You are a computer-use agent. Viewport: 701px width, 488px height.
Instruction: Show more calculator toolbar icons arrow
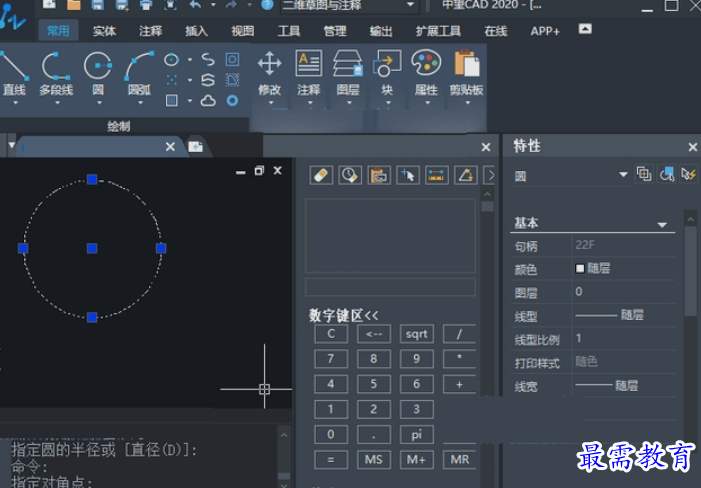pyautogui.click(x=490, y=175)
